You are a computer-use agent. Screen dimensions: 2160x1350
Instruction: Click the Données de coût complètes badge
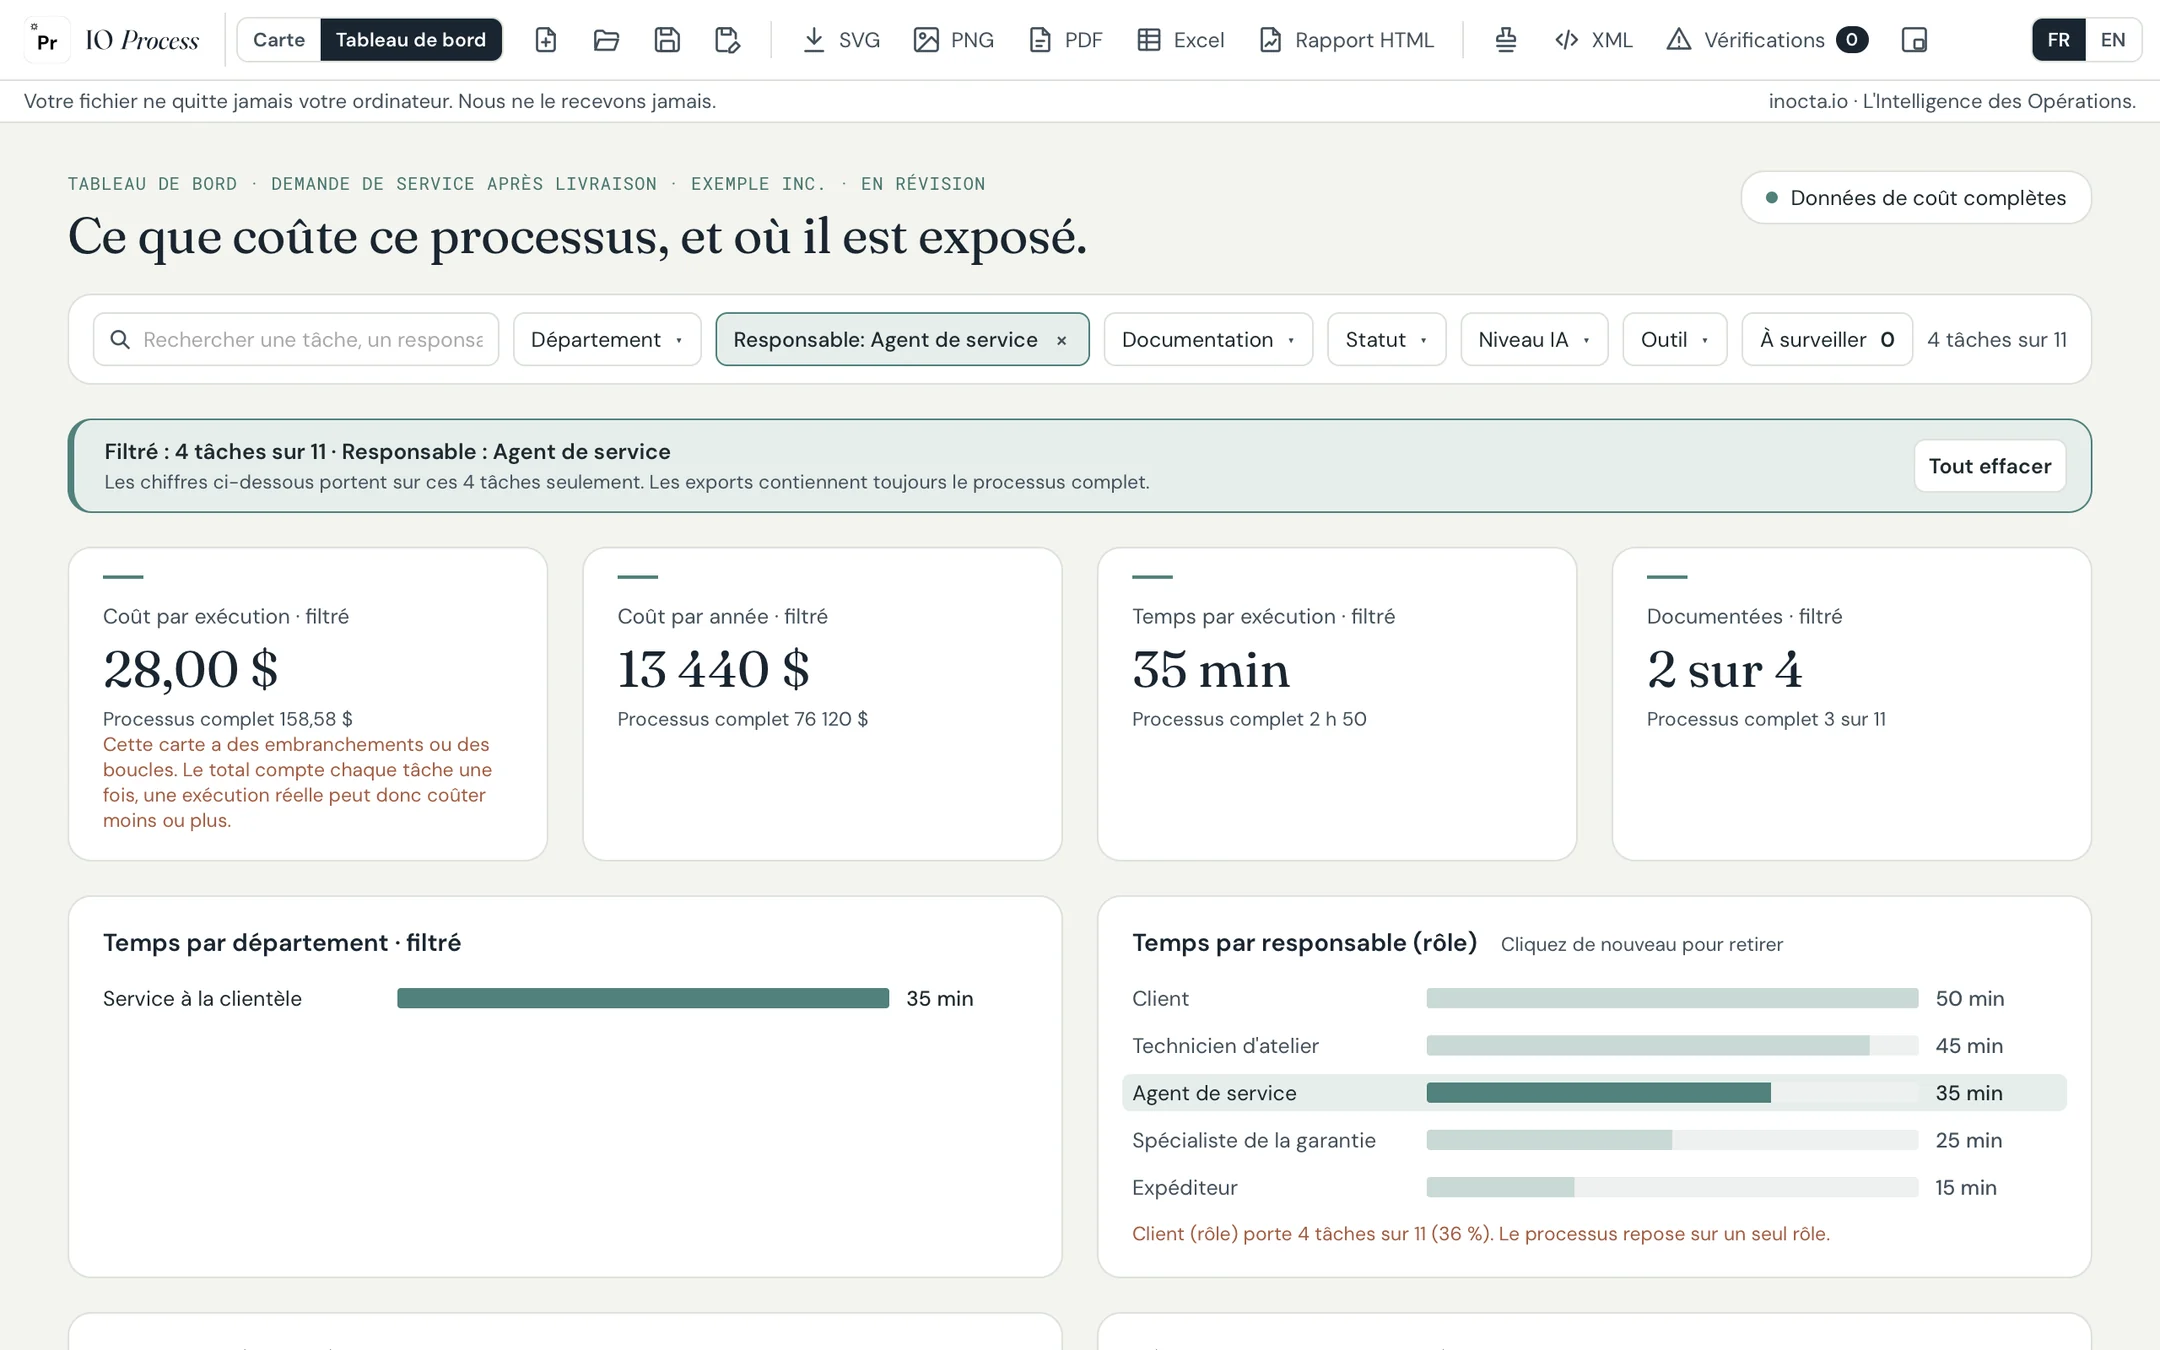click(1916, 197)
